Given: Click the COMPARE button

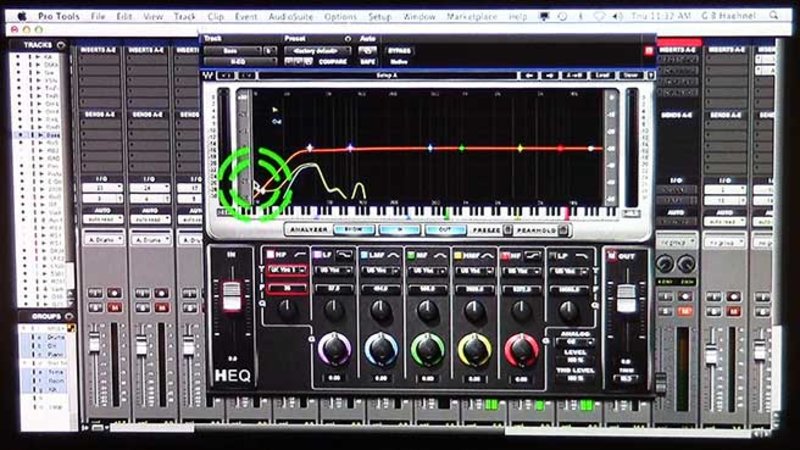Looking at the screenshot, I should point(333,62).
